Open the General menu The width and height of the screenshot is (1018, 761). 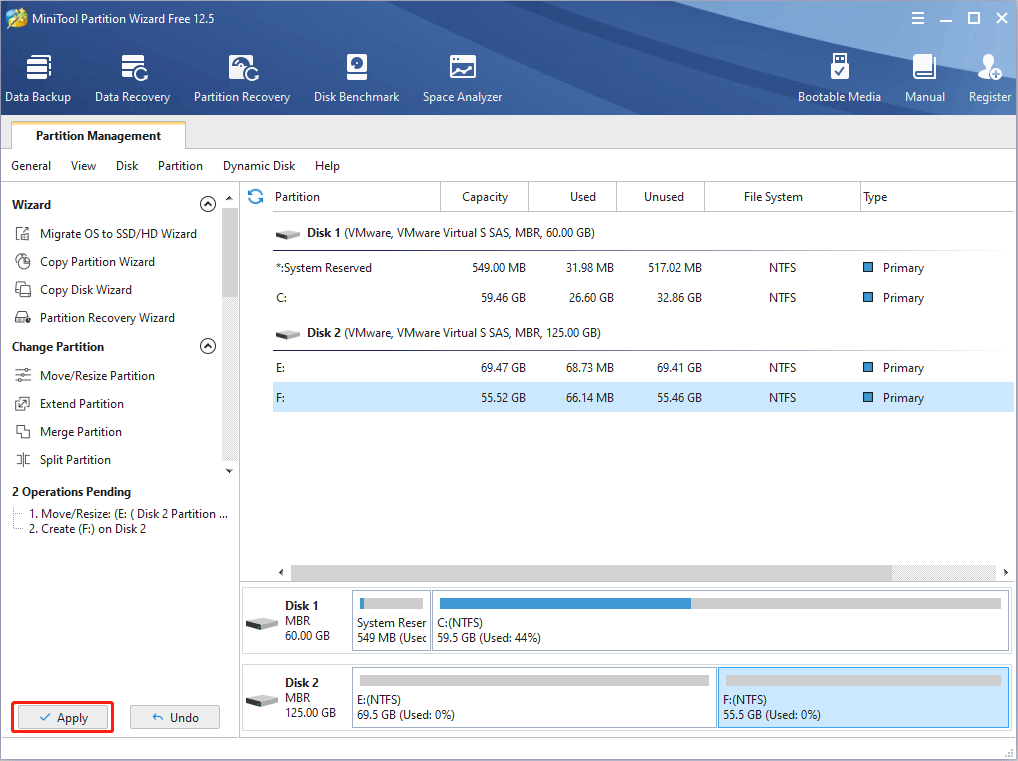click(31, 166)
